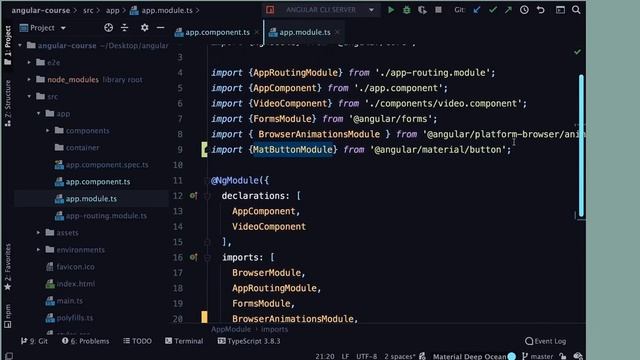Close the app.component.ts tab
The width and height of the screenshot is (640, 360).
tap(256, 32)
